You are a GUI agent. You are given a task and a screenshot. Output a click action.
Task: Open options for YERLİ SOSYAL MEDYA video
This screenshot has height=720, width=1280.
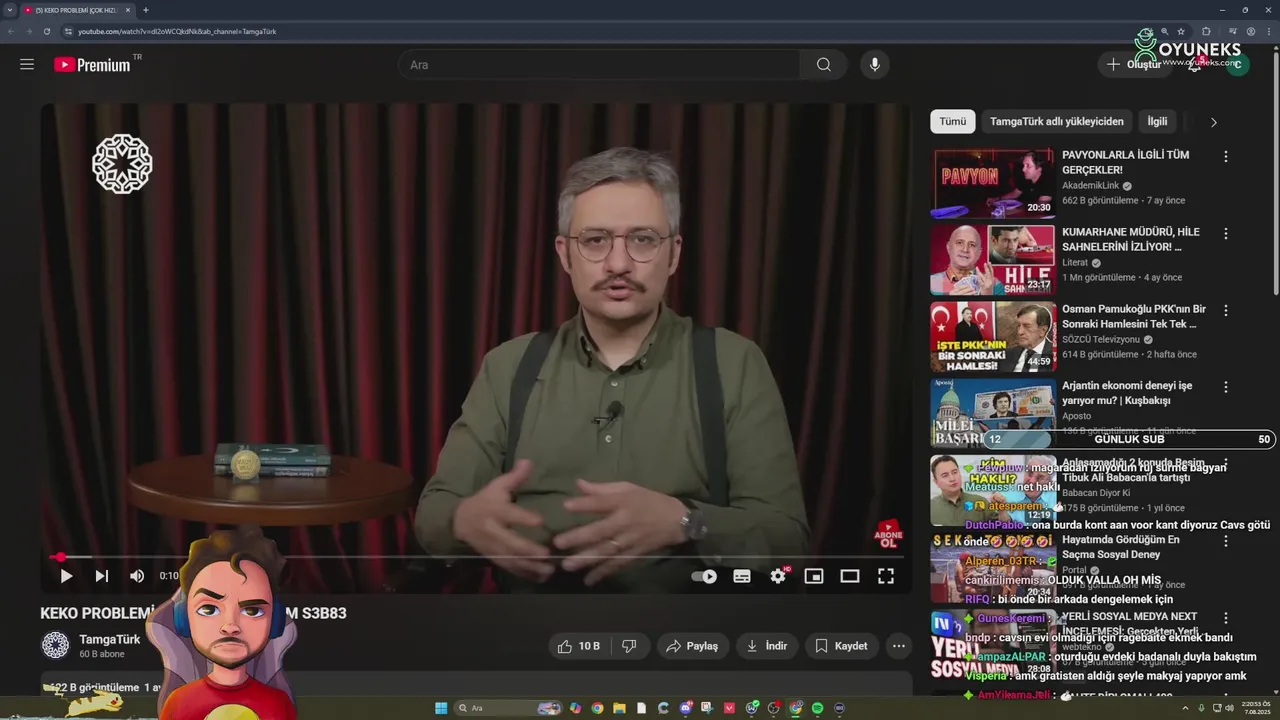pyautogui.click(x=1226, y=618)
